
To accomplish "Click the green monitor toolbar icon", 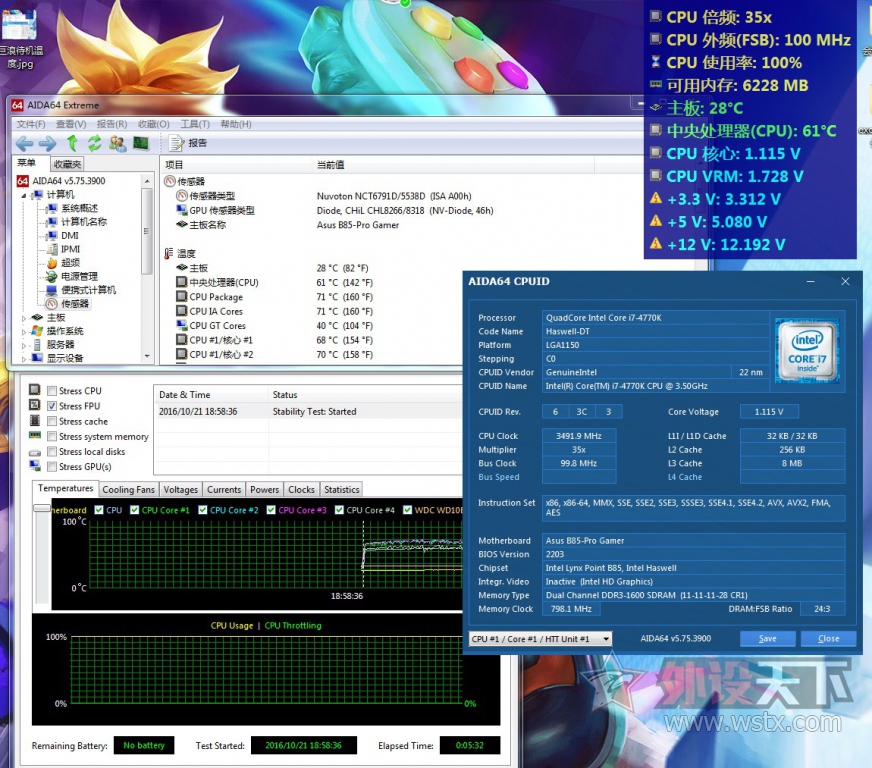I will point(141,143).
